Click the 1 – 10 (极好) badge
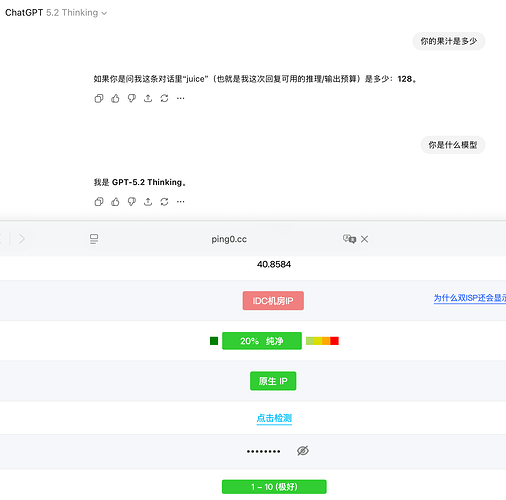 coord(274,487)
